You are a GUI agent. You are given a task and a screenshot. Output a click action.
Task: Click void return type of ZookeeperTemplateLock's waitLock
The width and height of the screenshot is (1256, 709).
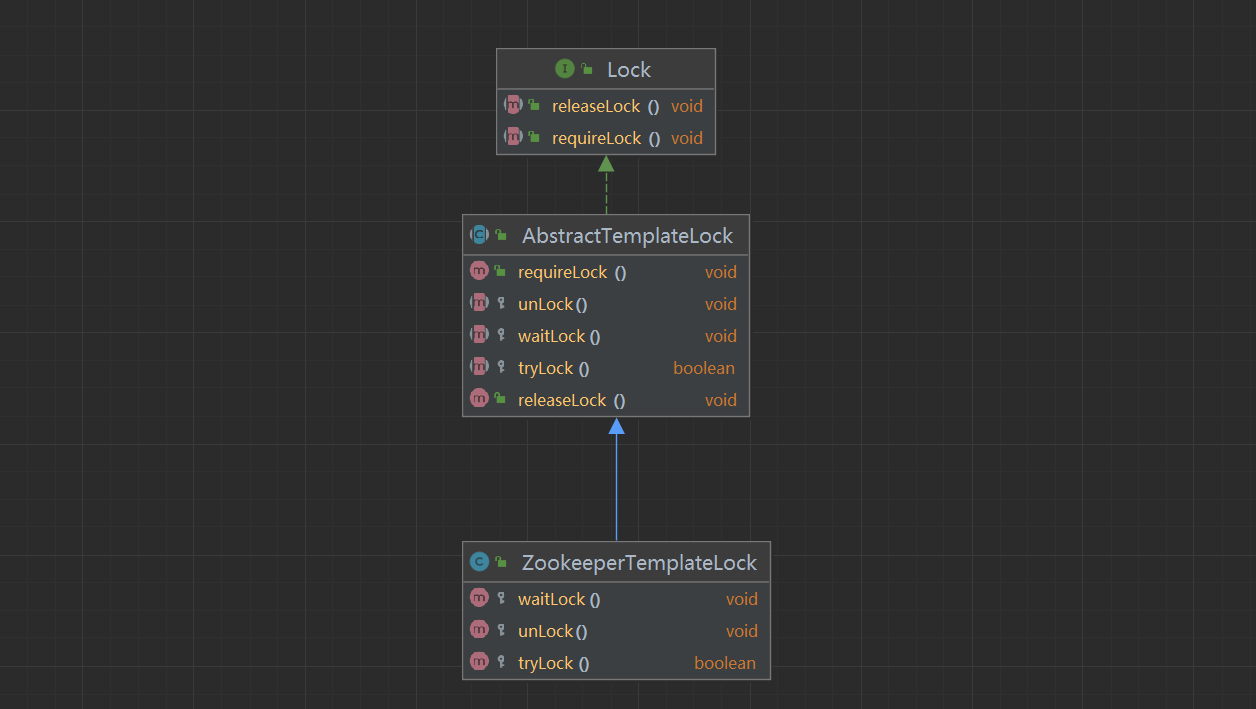pos(742,599)
